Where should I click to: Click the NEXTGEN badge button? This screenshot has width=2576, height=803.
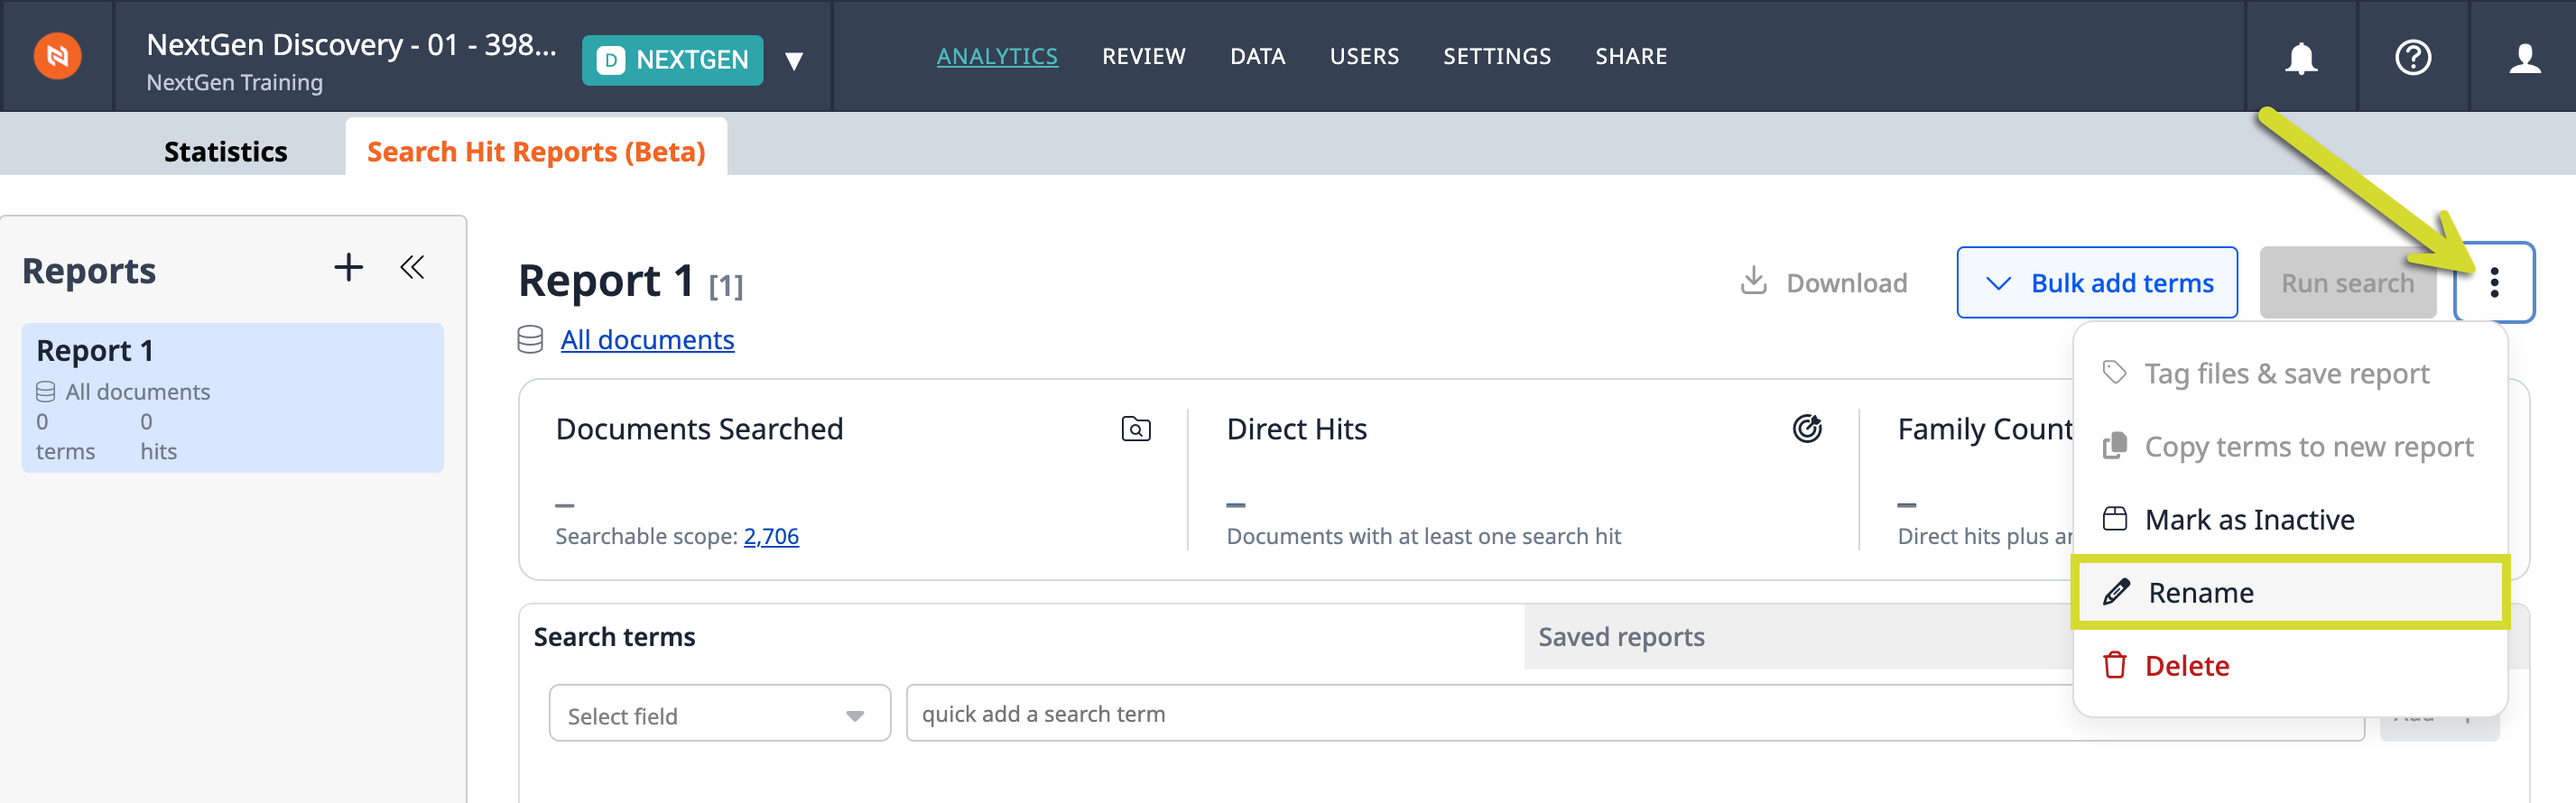click(x=672, y=60)
